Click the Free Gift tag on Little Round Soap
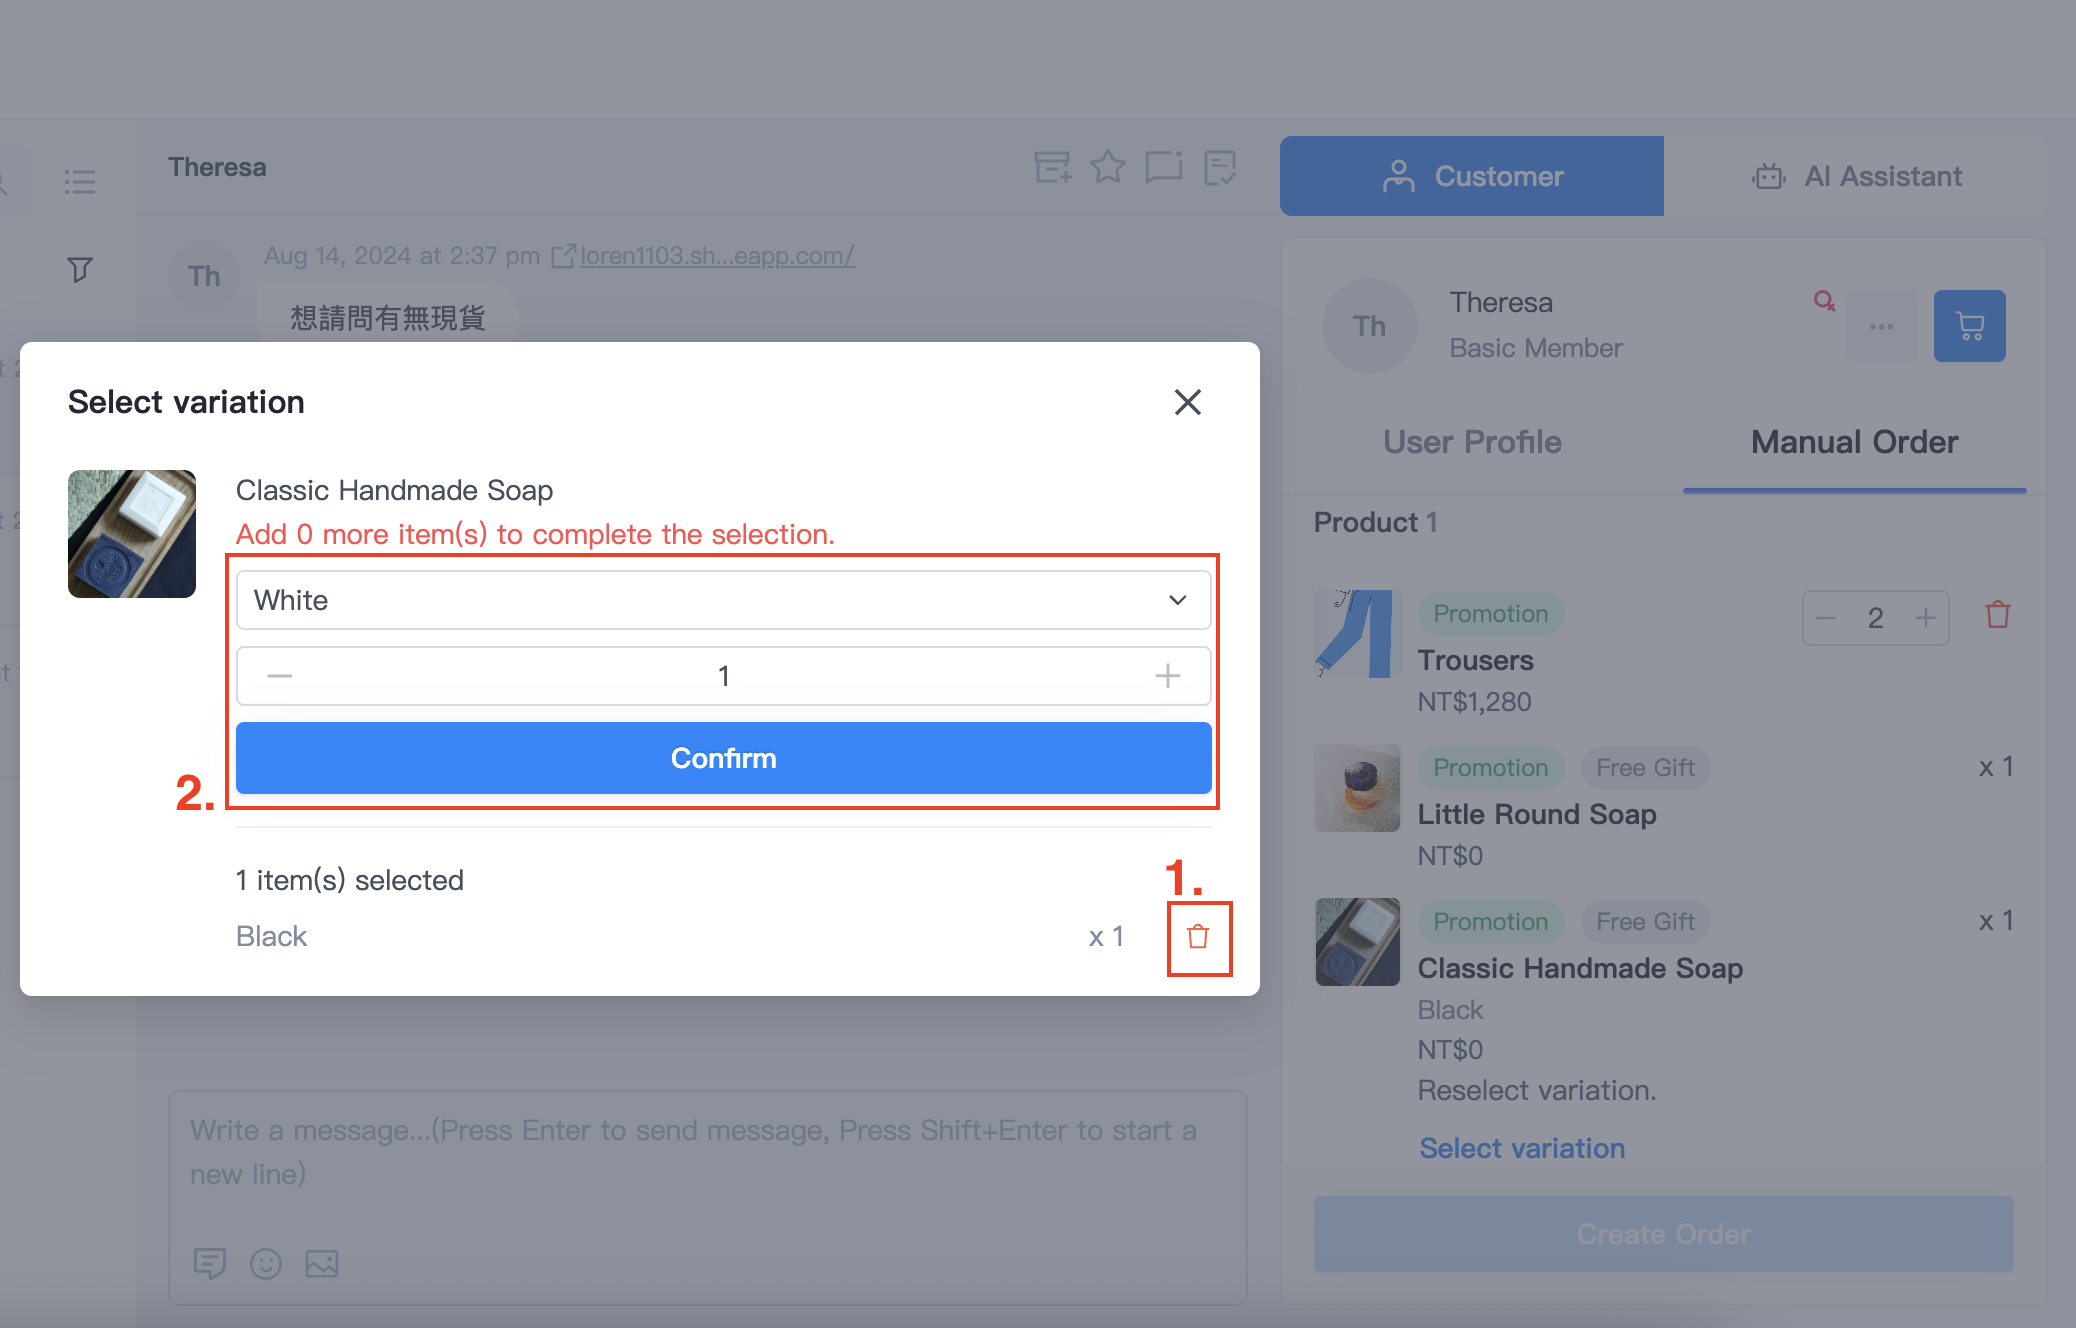2076x1328 pixels. coord(1645,768)
